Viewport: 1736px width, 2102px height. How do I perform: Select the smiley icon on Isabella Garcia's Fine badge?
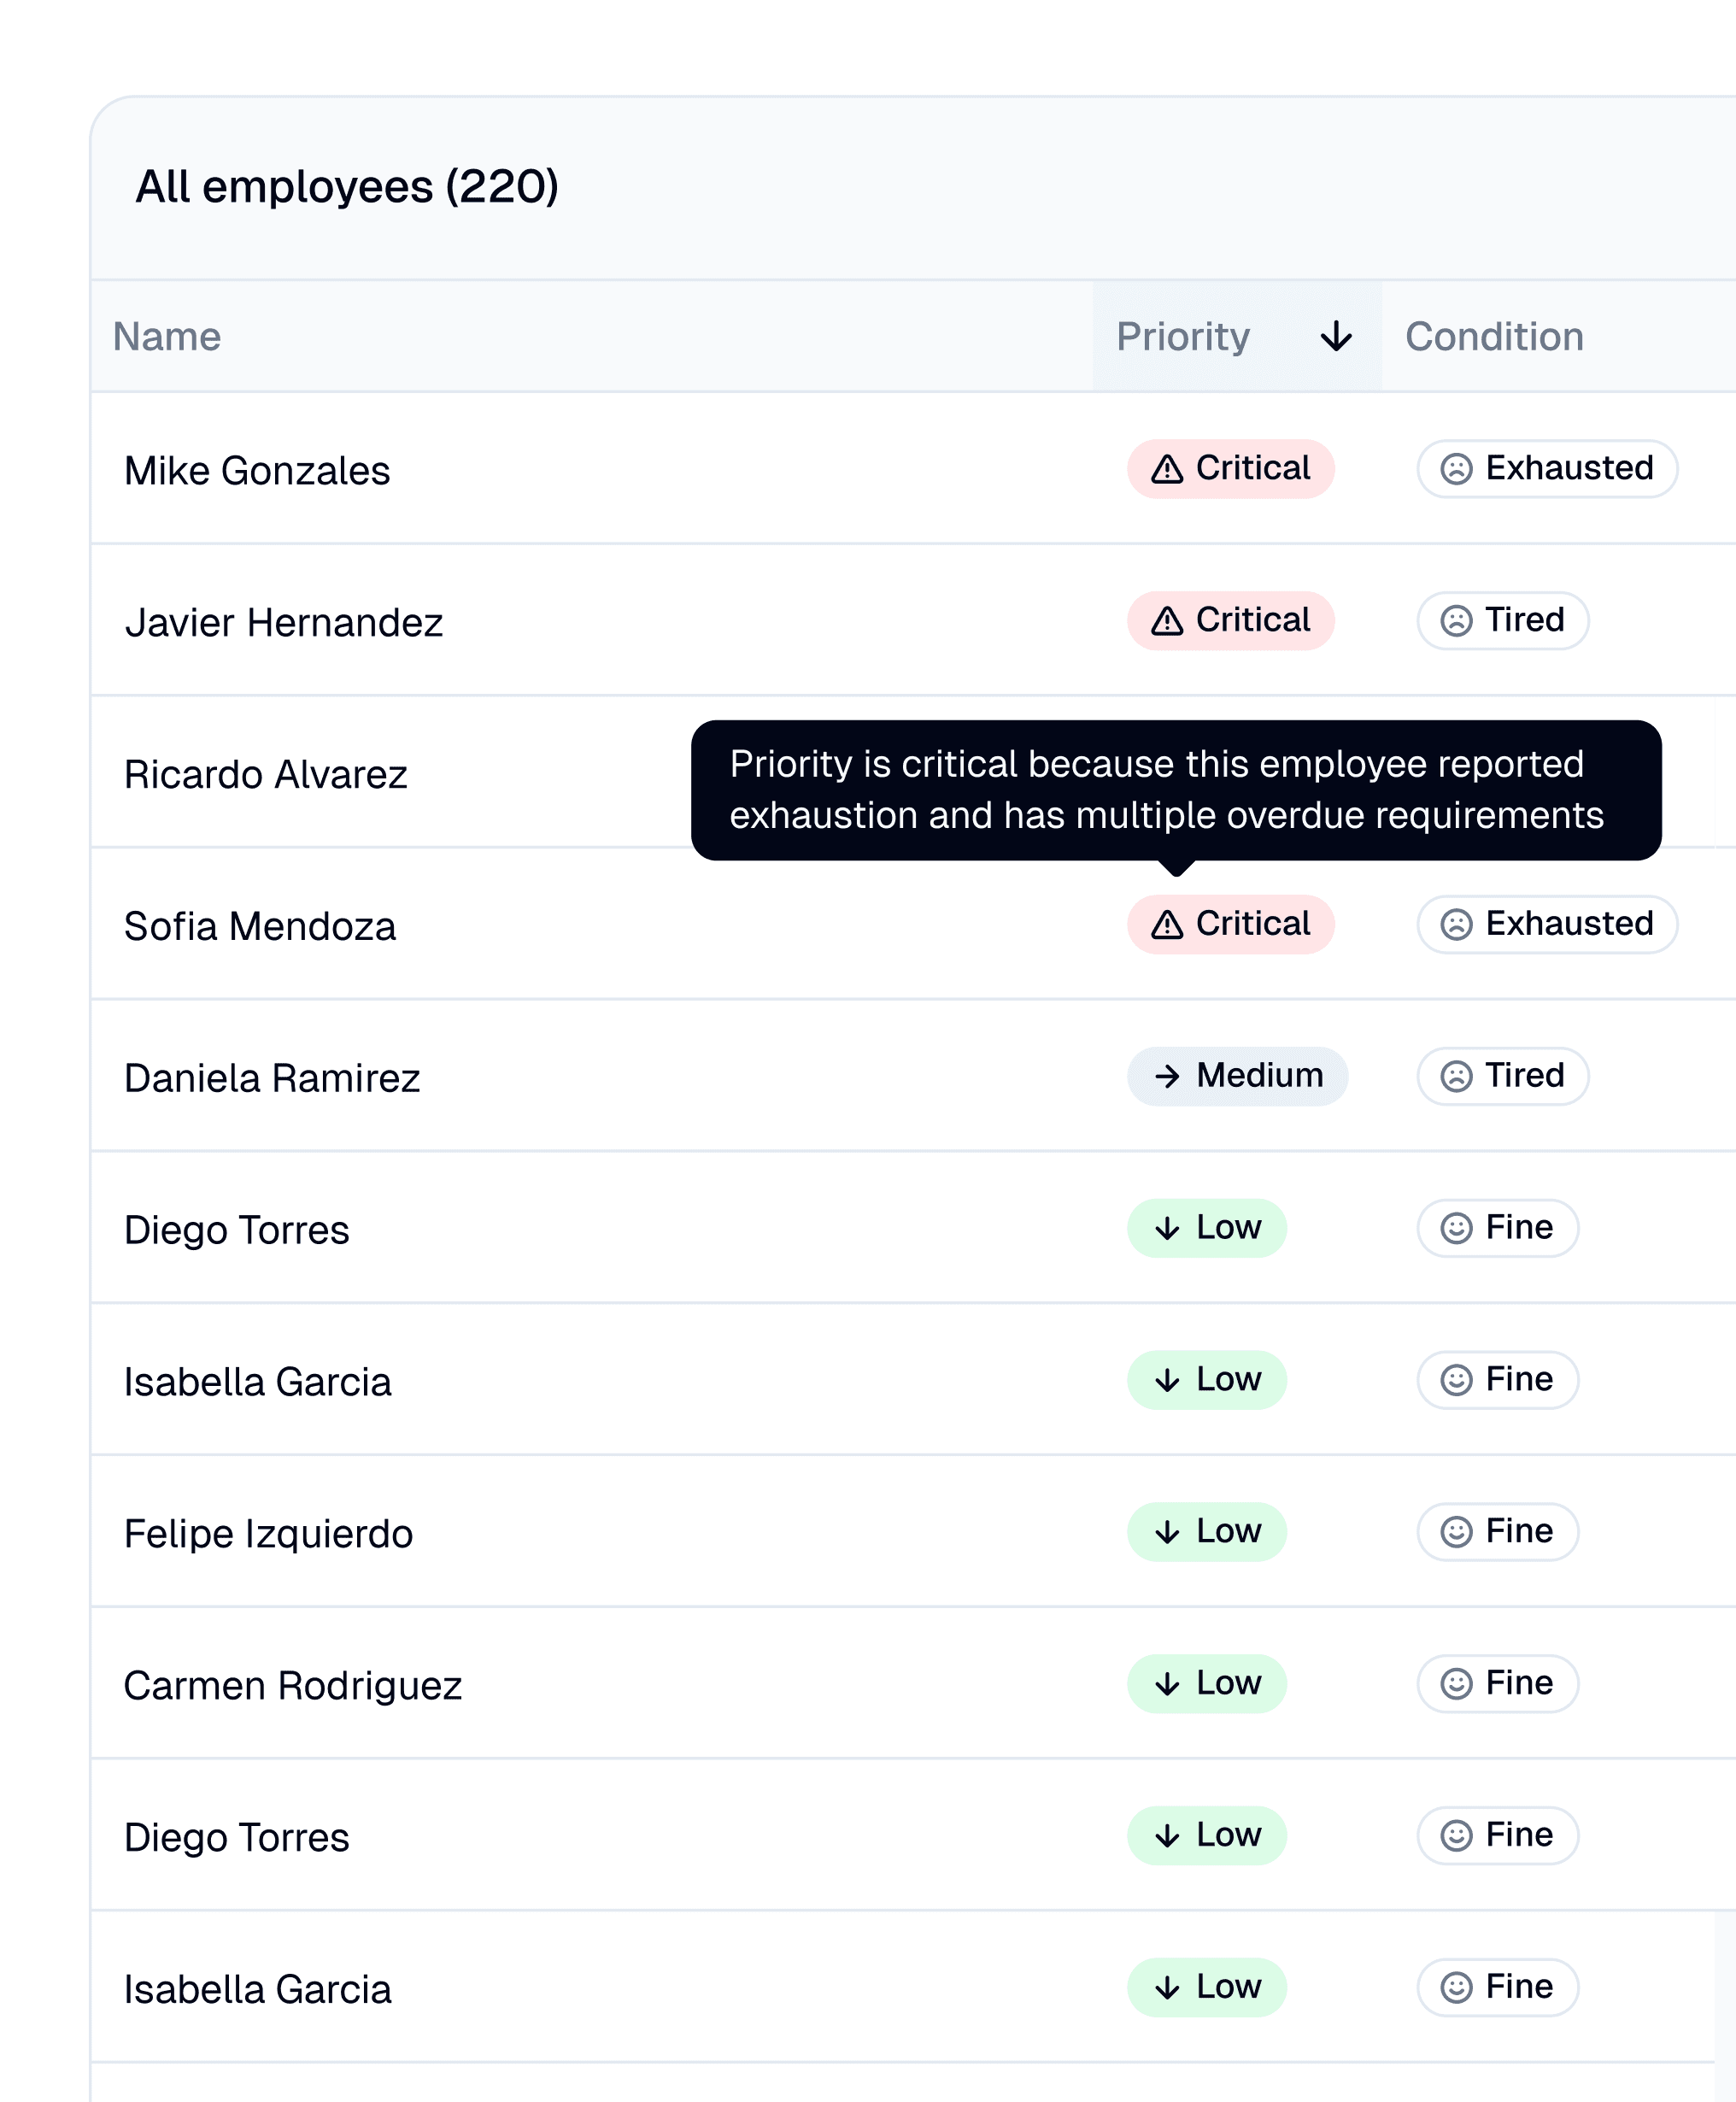coord(1457,1380)
